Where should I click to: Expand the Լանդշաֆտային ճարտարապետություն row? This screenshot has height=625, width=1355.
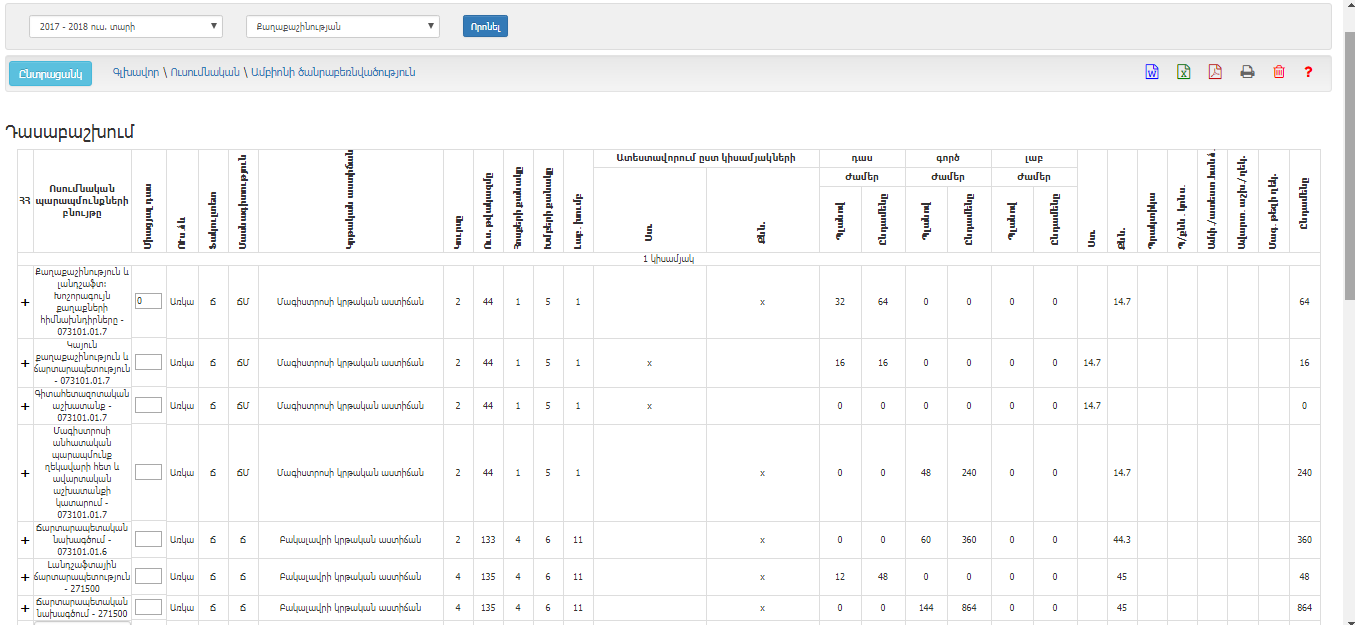(25, 577)
